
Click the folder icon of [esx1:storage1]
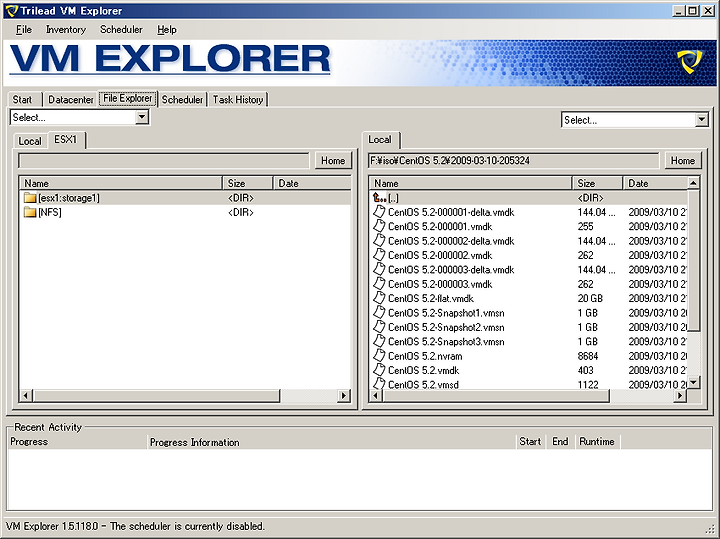30,198
